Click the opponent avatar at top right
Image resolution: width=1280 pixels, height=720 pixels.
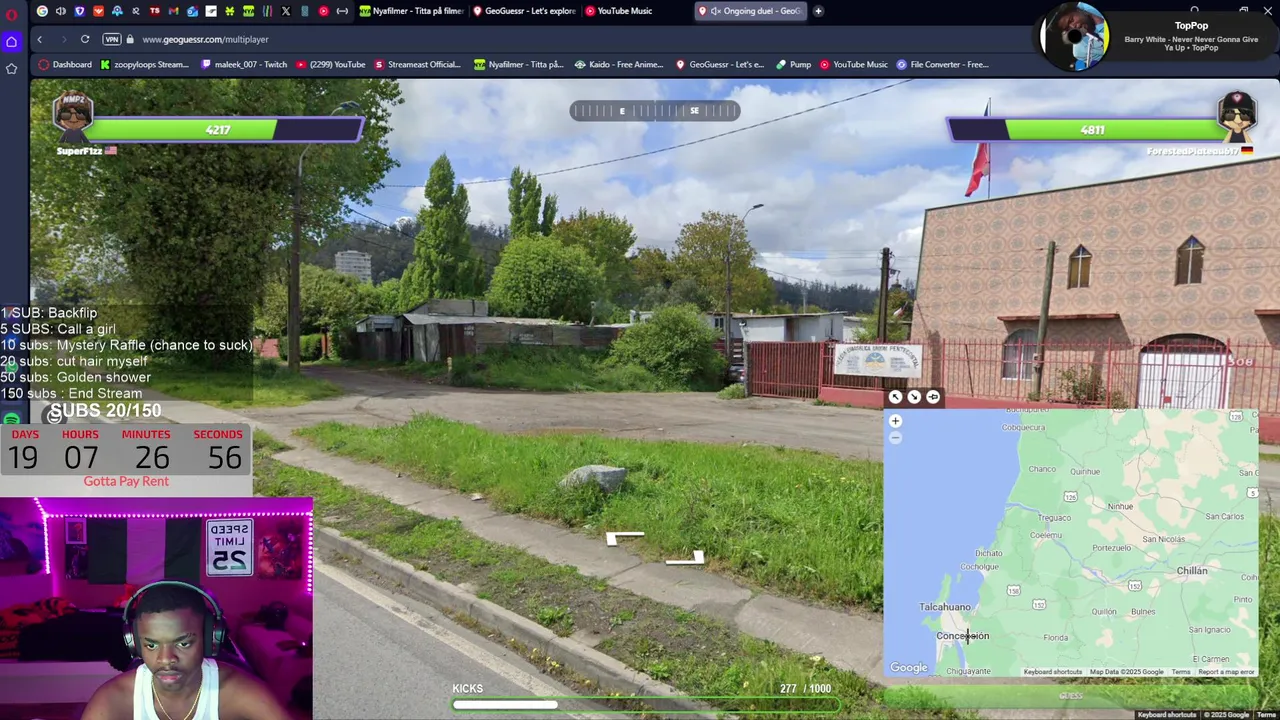(1236, 118)
